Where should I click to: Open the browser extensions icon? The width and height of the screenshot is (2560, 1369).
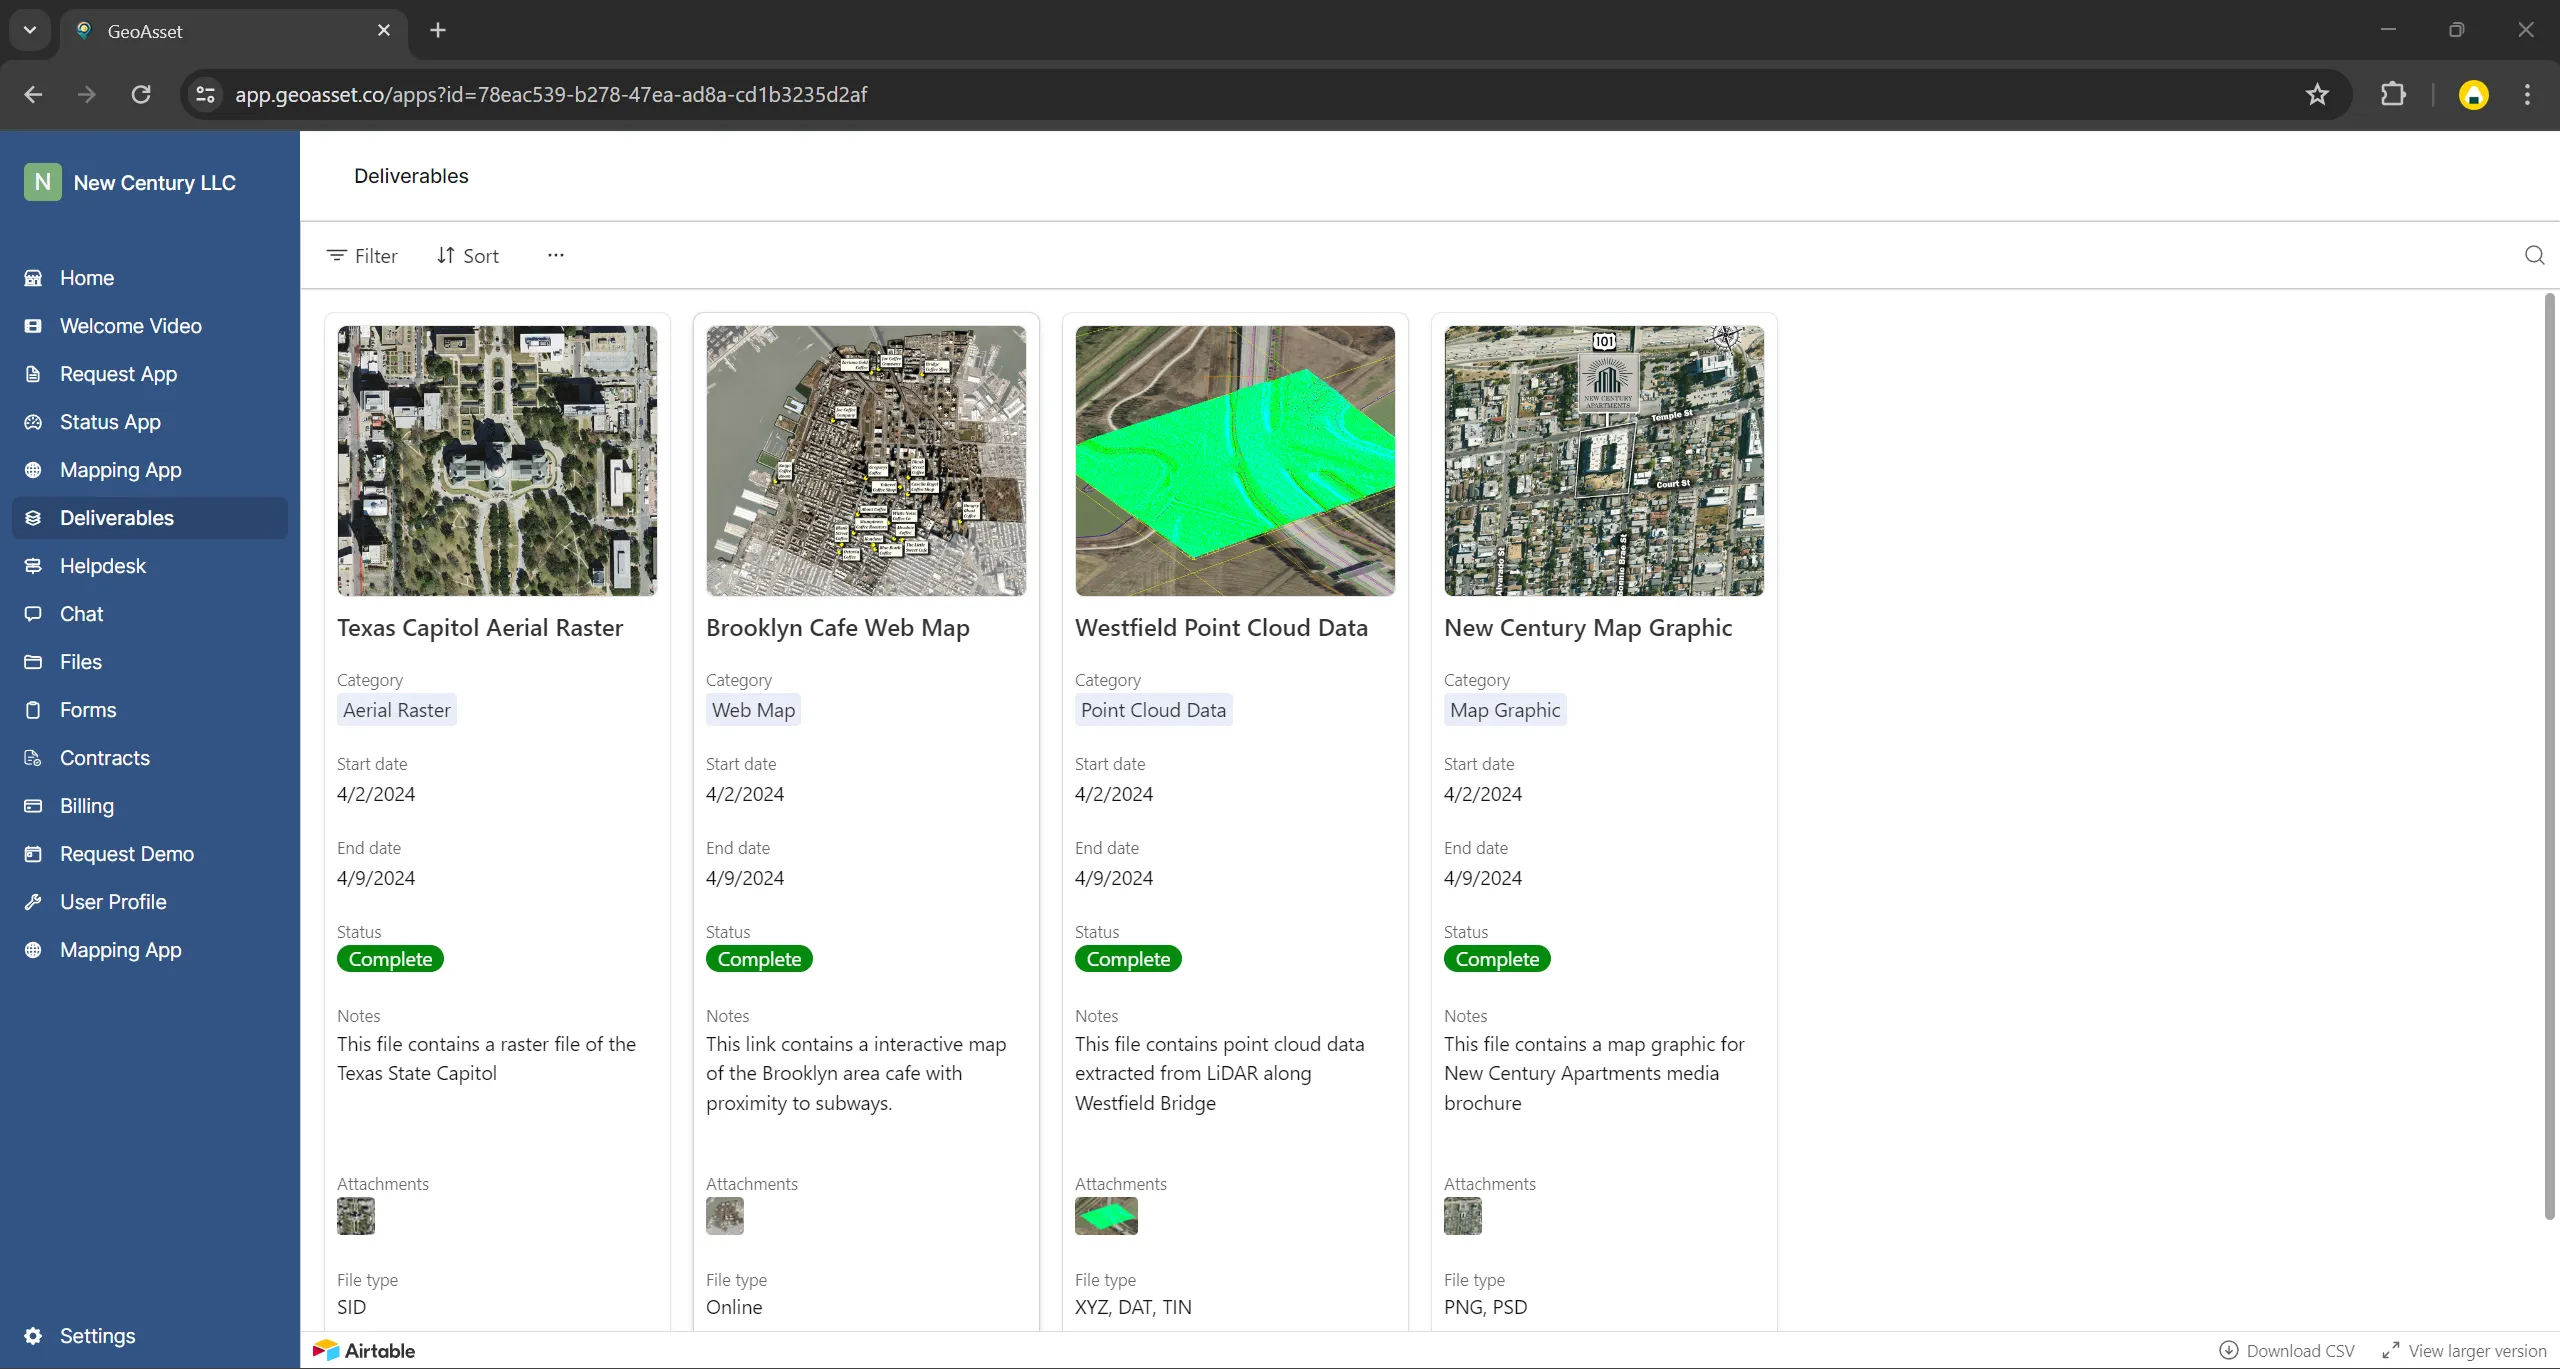tap(2392, 94)
